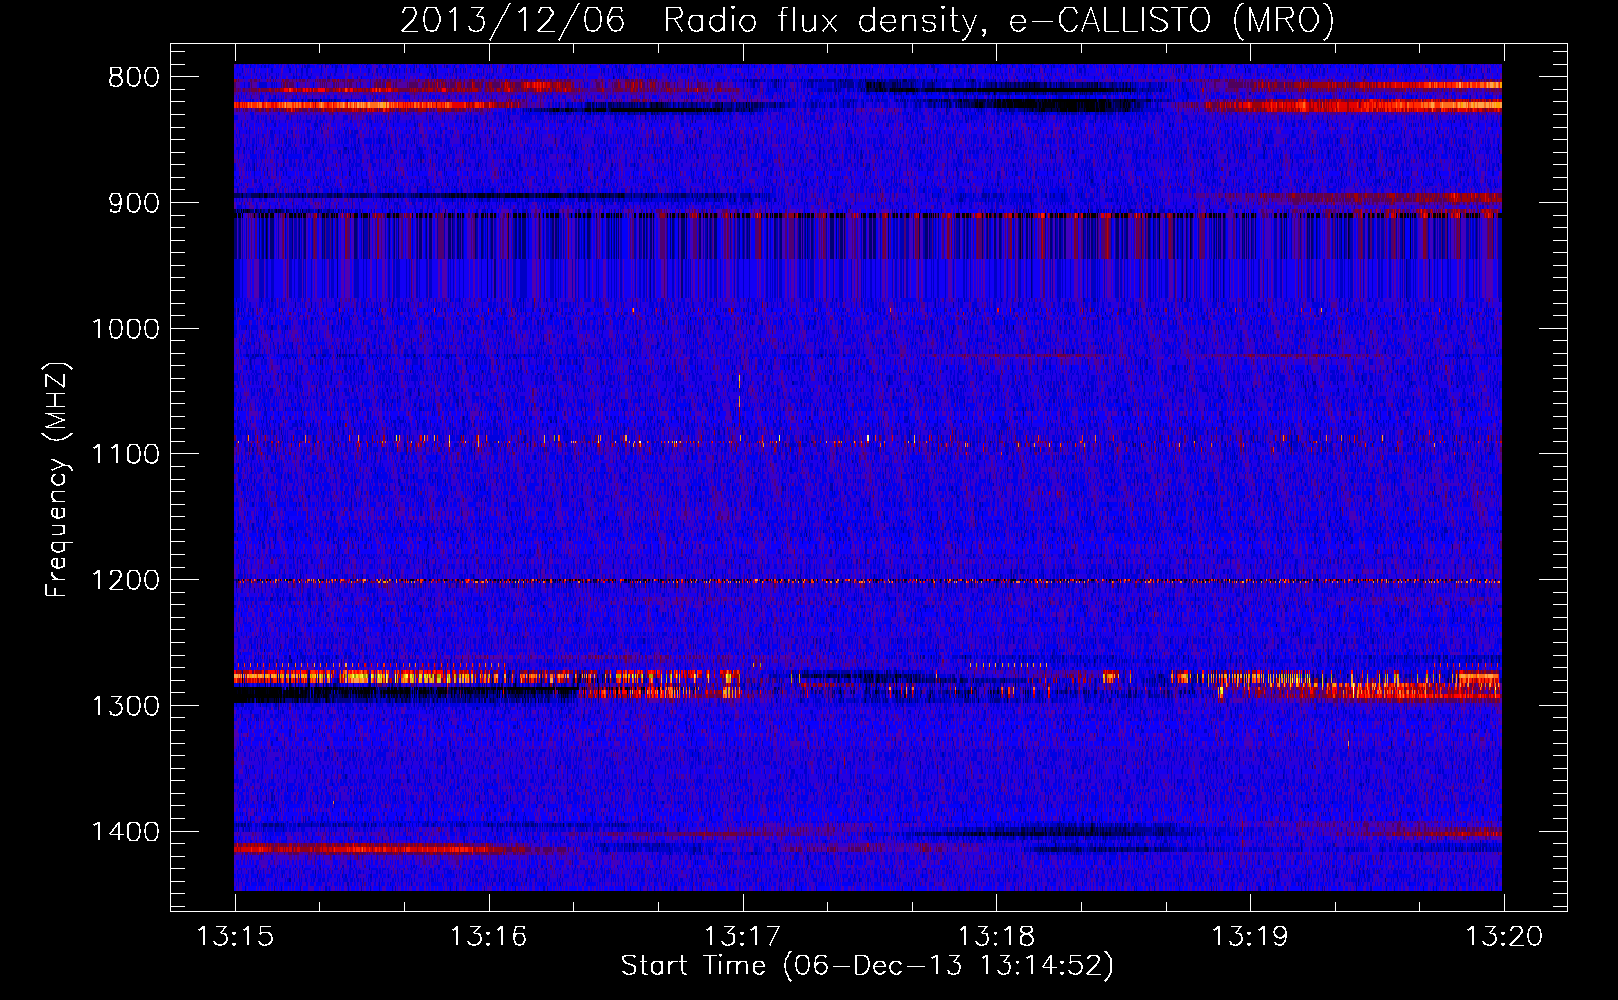
Task: Click the 1000 frequency tick label
Action: pyautogui.click(x=126, y=329)
